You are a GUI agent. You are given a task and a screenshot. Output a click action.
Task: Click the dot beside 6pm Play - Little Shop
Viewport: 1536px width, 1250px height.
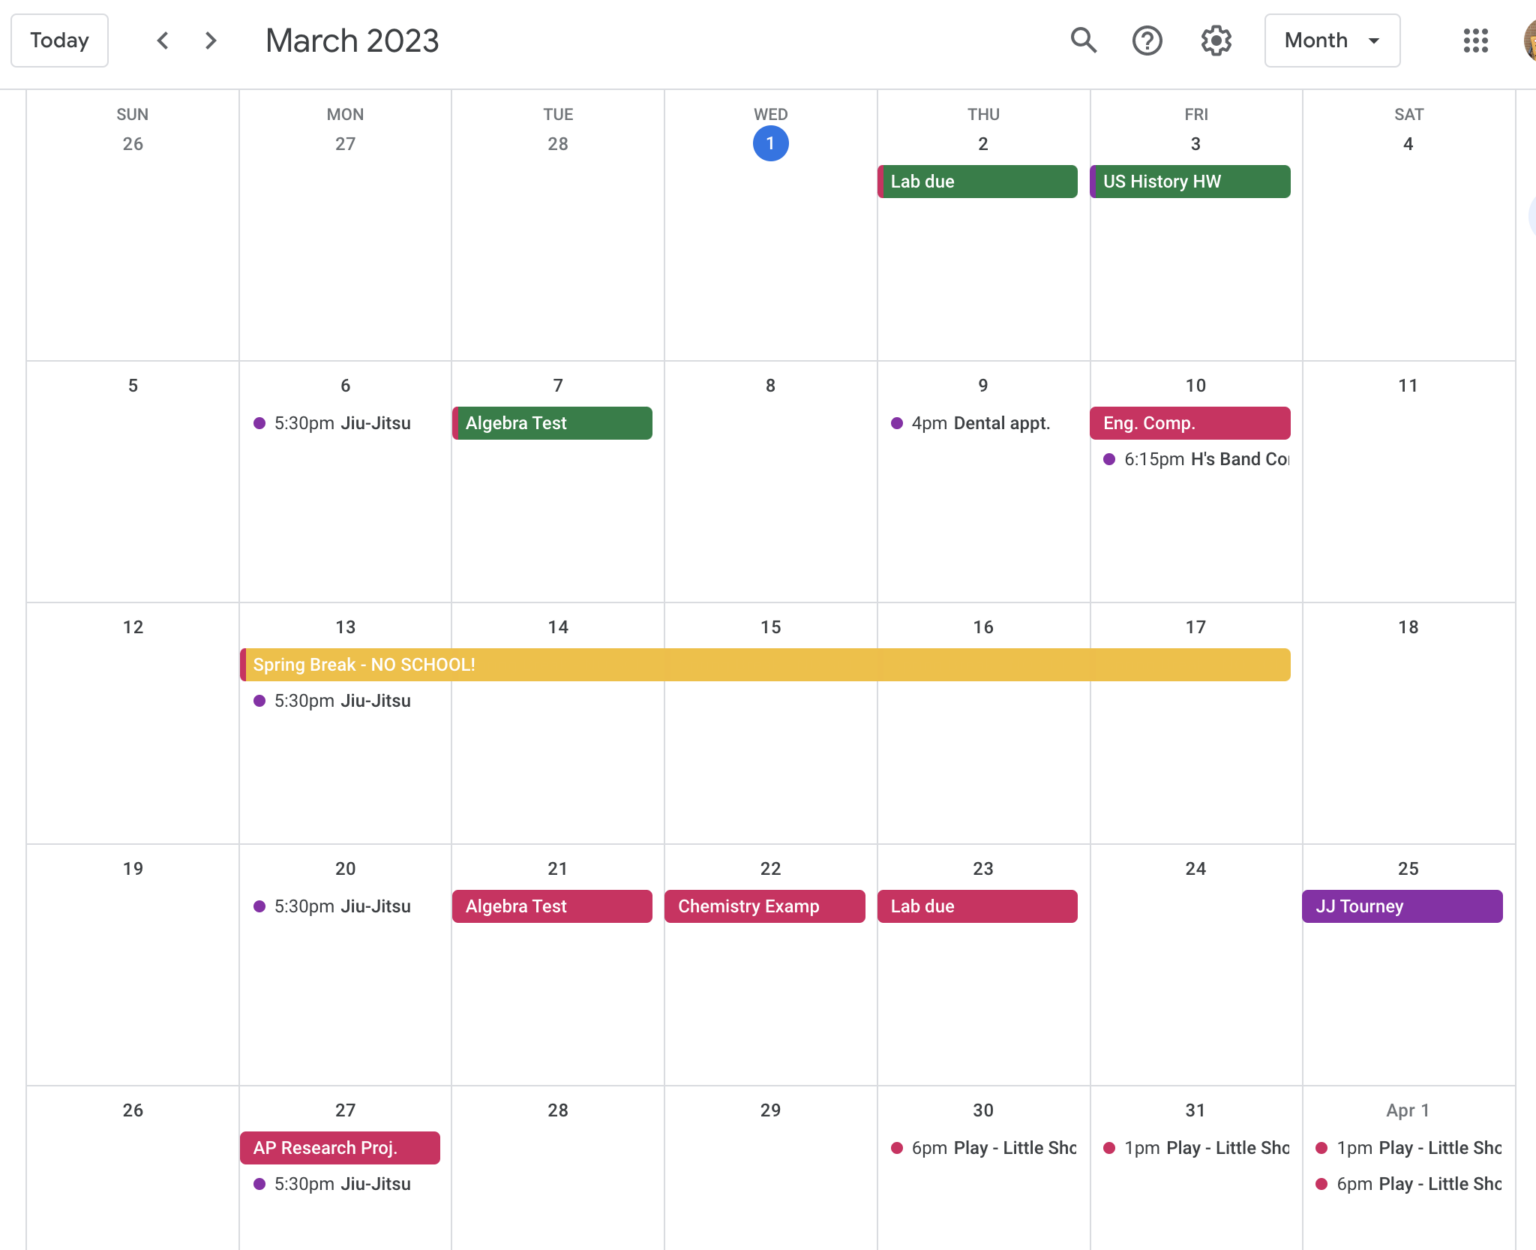(x=895, y=1147)
